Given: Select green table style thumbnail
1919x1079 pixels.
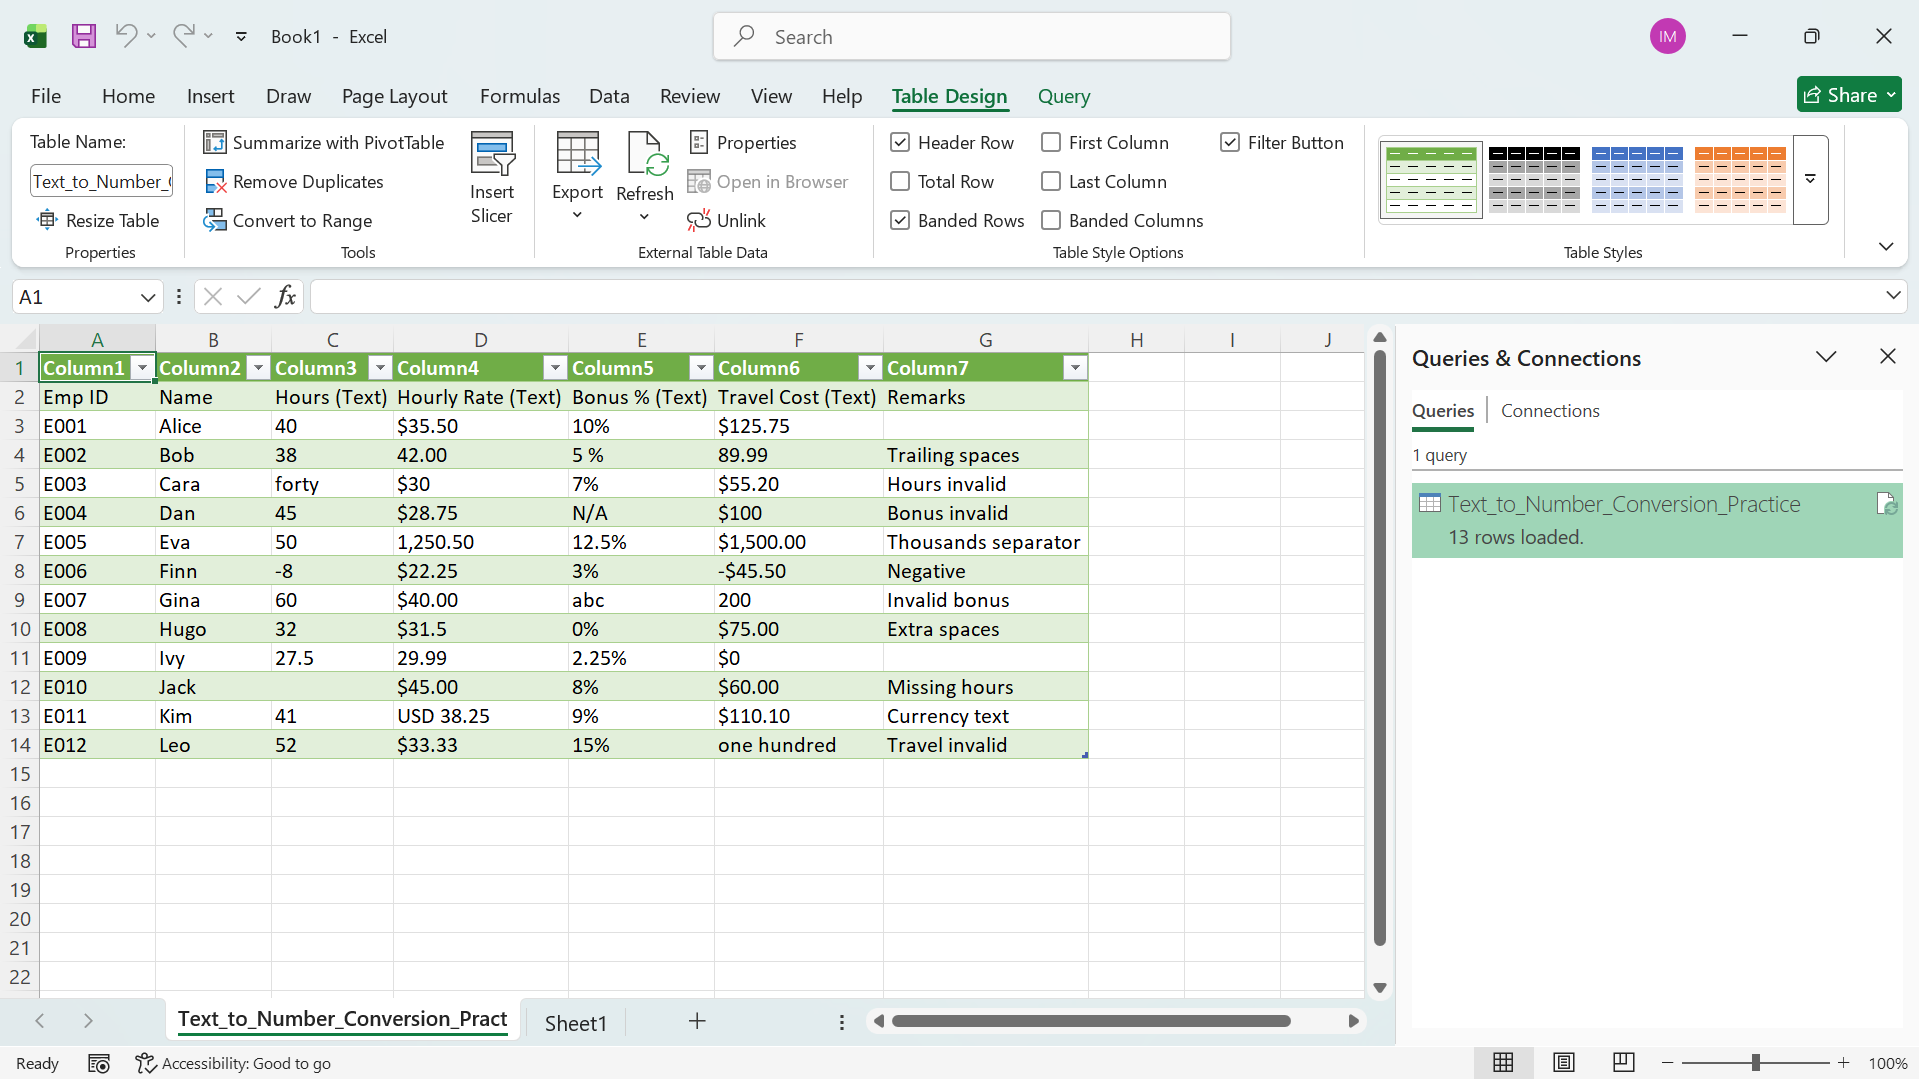Looking at the screenshot, I should coord(1431,180).
